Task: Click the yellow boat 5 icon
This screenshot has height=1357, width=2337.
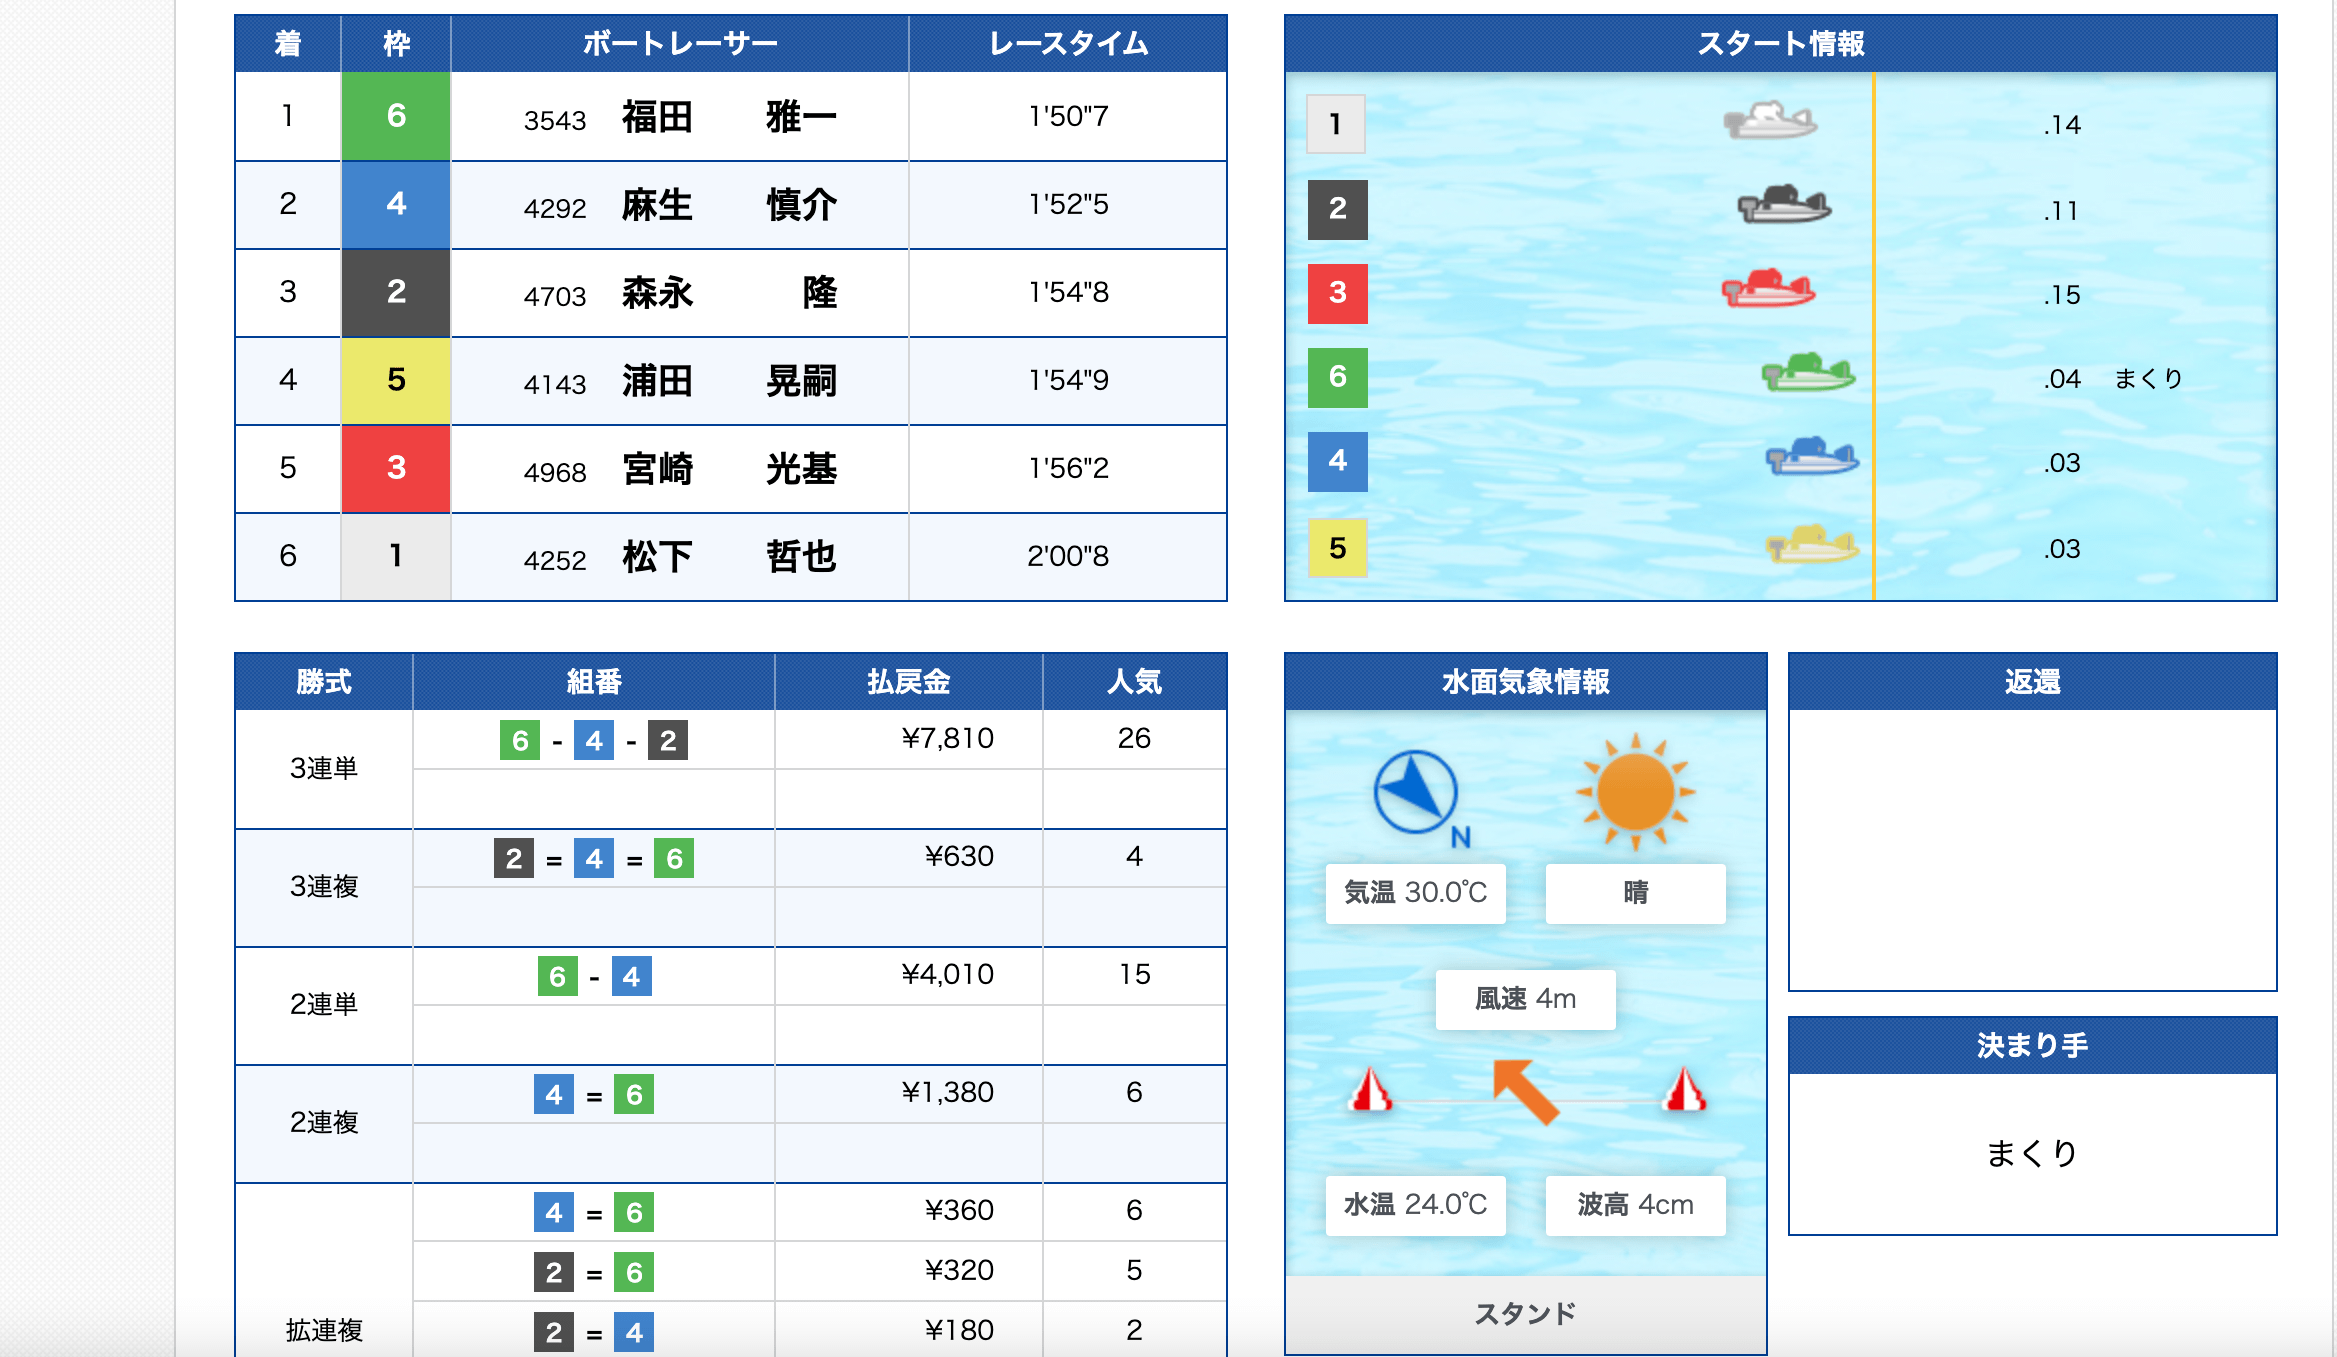Action: tap(1812, 545)
